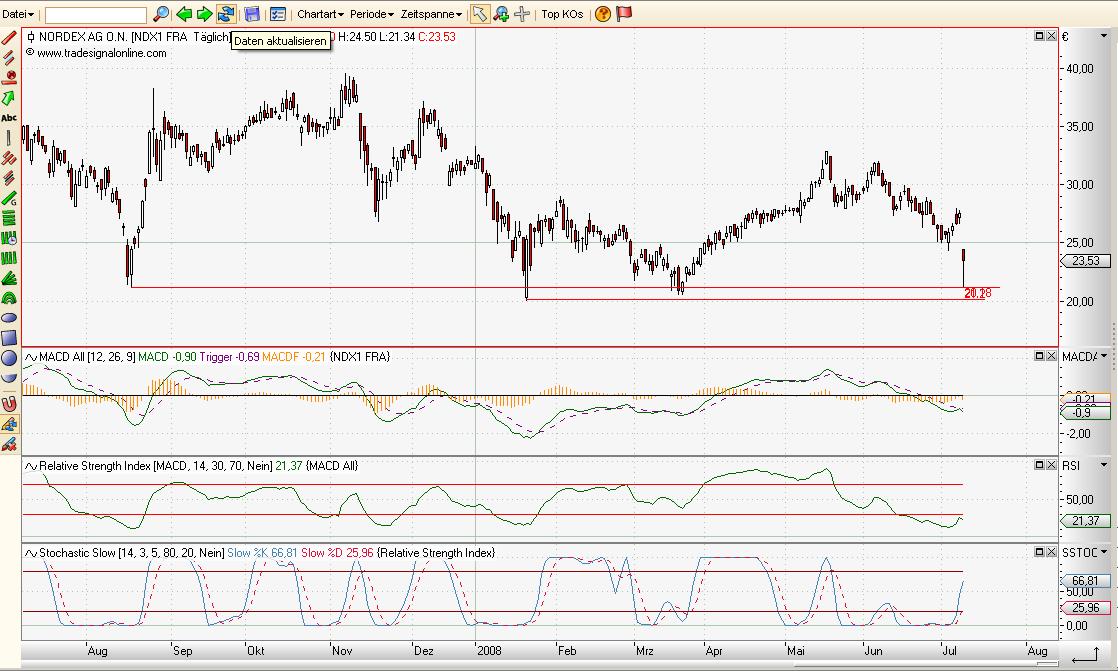Go forward with the green right arrow
The image size is (1118, 671).
click(205, 14)
